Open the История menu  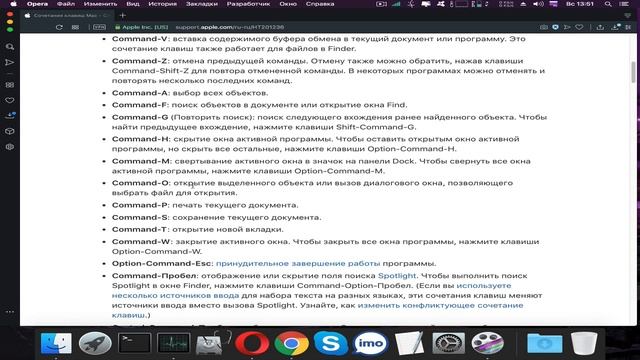click(x=162, y=4)
